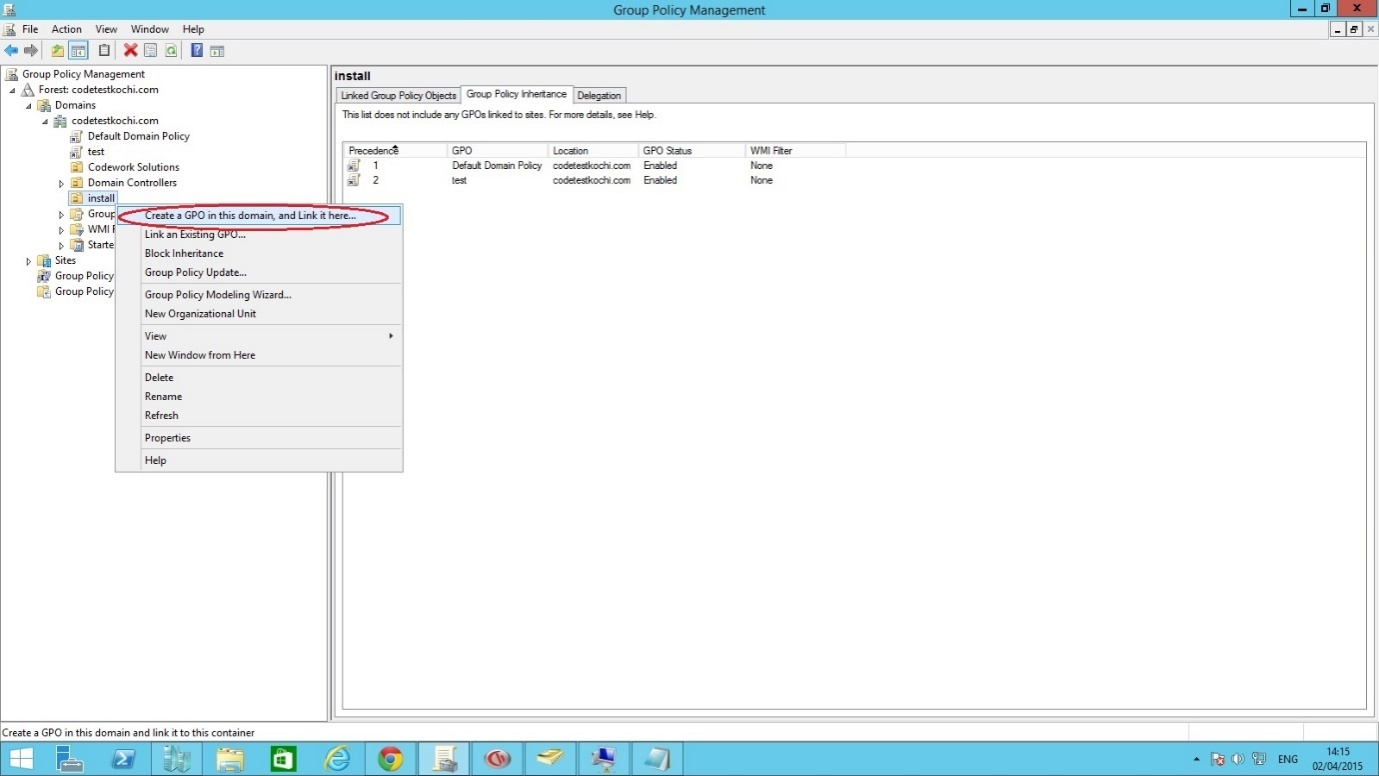
Task: Choose Create a GPO in this domain option
Action: [250, 215]
